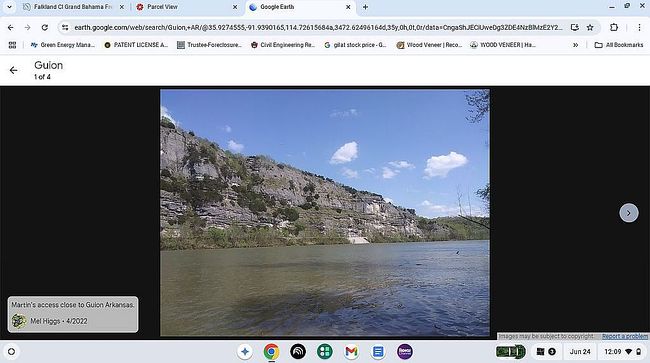Open quick settings from the 12:09 clock
Image resolution: width=650 pixels, height=363 pixels.
point(623,352)
